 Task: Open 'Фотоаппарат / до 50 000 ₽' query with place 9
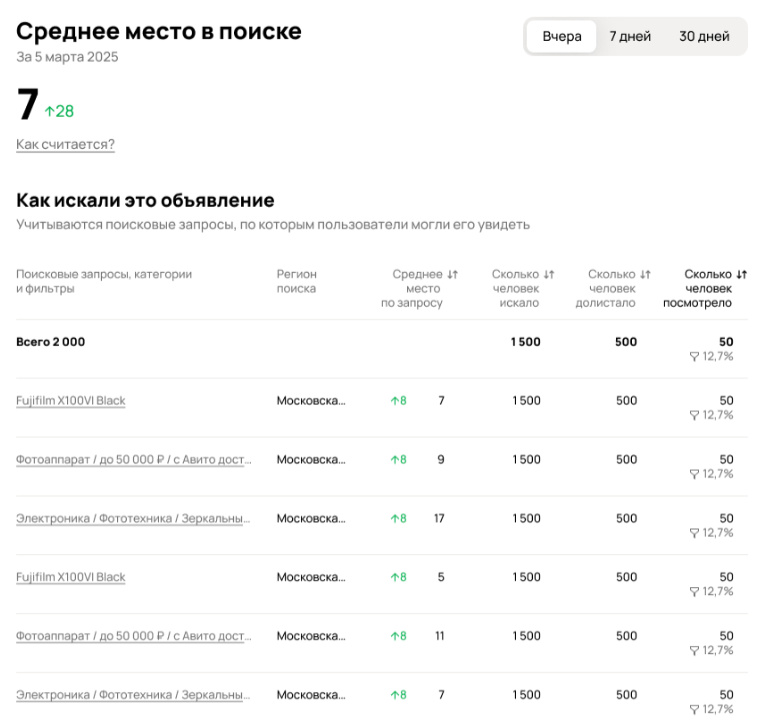pyautogui.click(x=133, y=460)
